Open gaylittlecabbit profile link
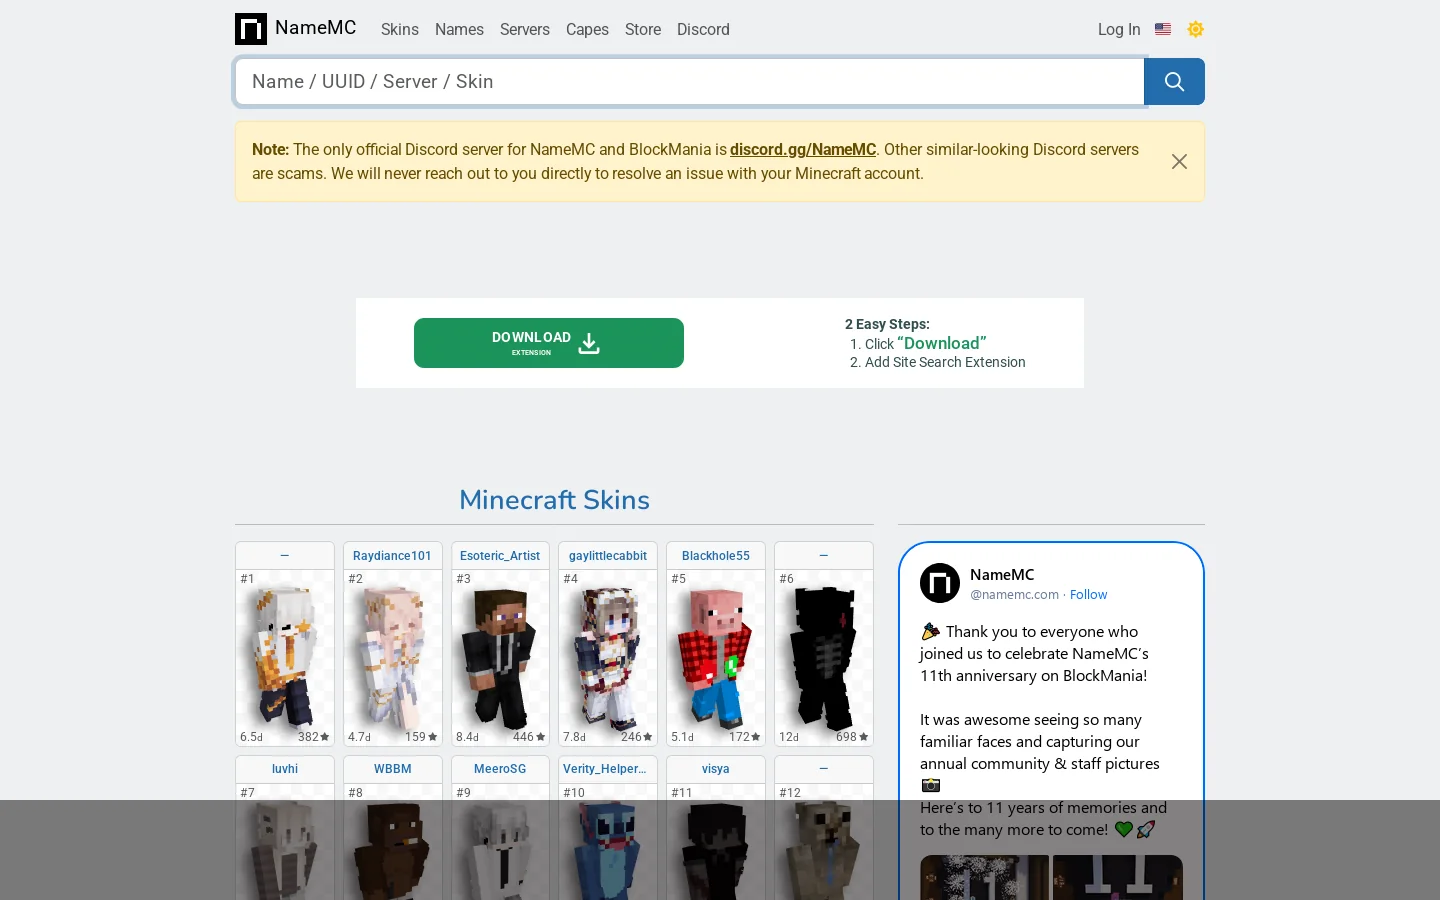Viewport: 1440px width, 900px height. 608,556
